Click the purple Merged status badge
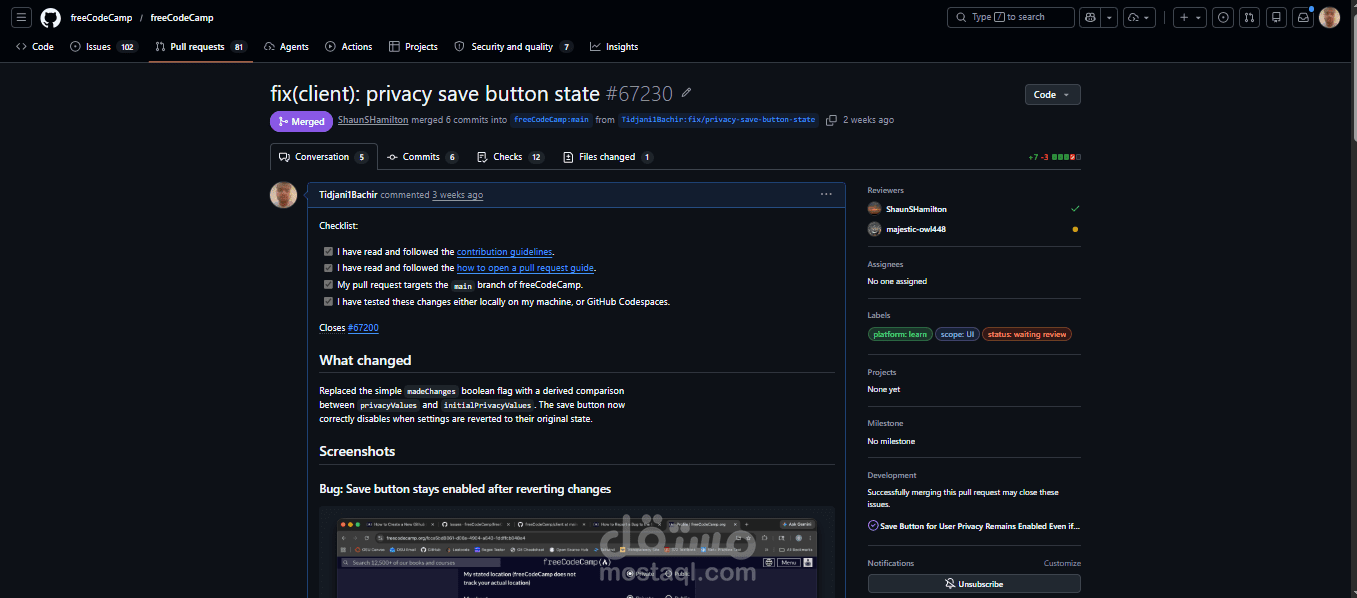The width and height of the screenshot is (1357, 598). 301,121
